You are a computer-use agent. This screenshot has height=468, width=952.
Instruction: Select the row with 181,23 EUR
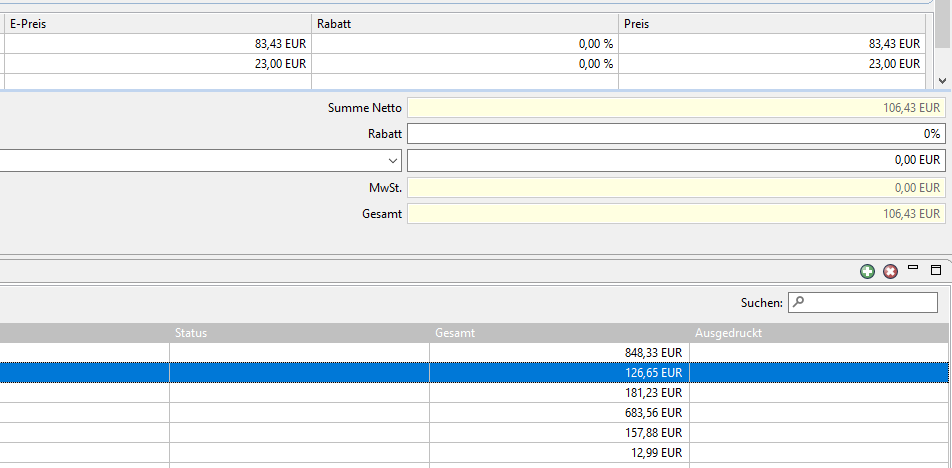(474, 393)
